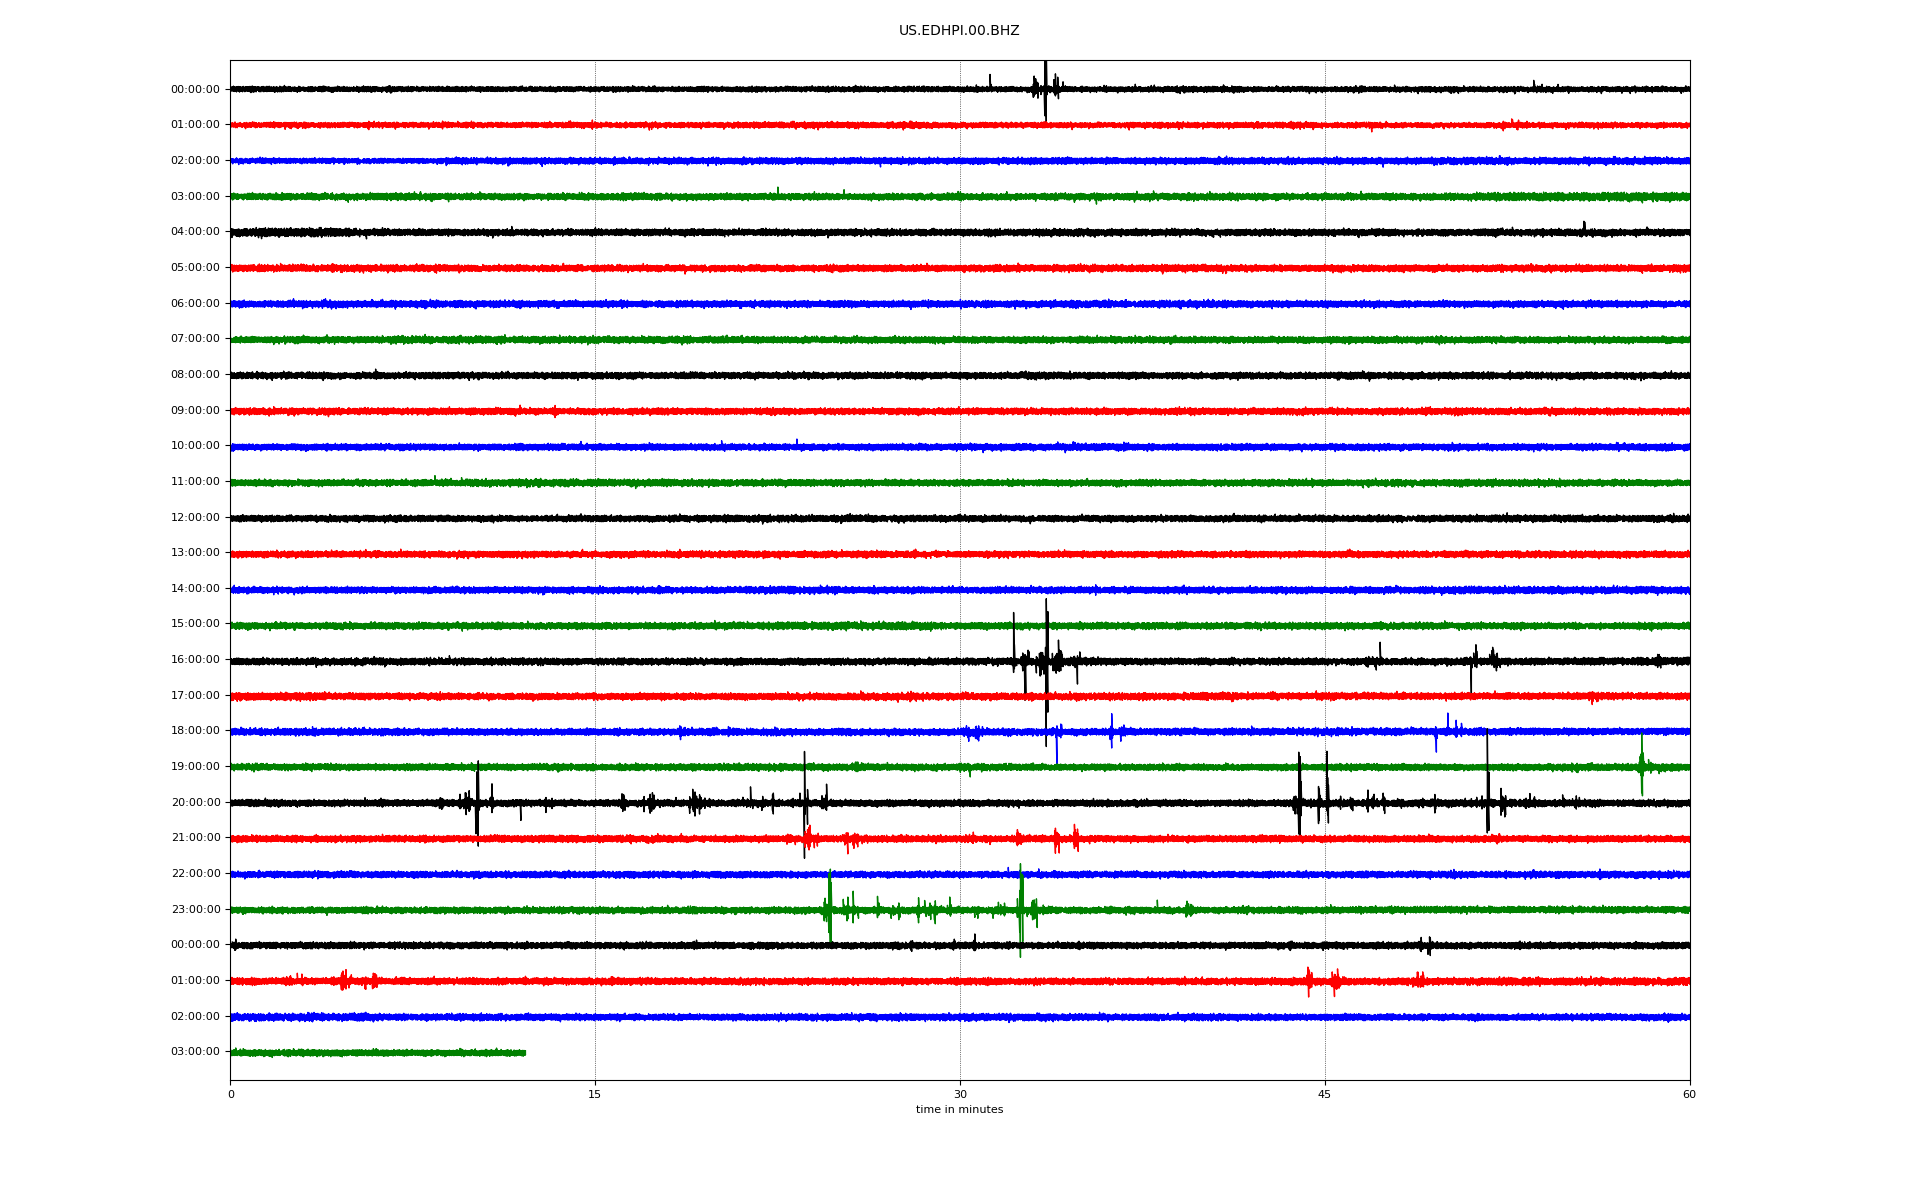Click the 60 tick on the x-axis
Screen dimensions: 1920x1200
point(1688,1094)
